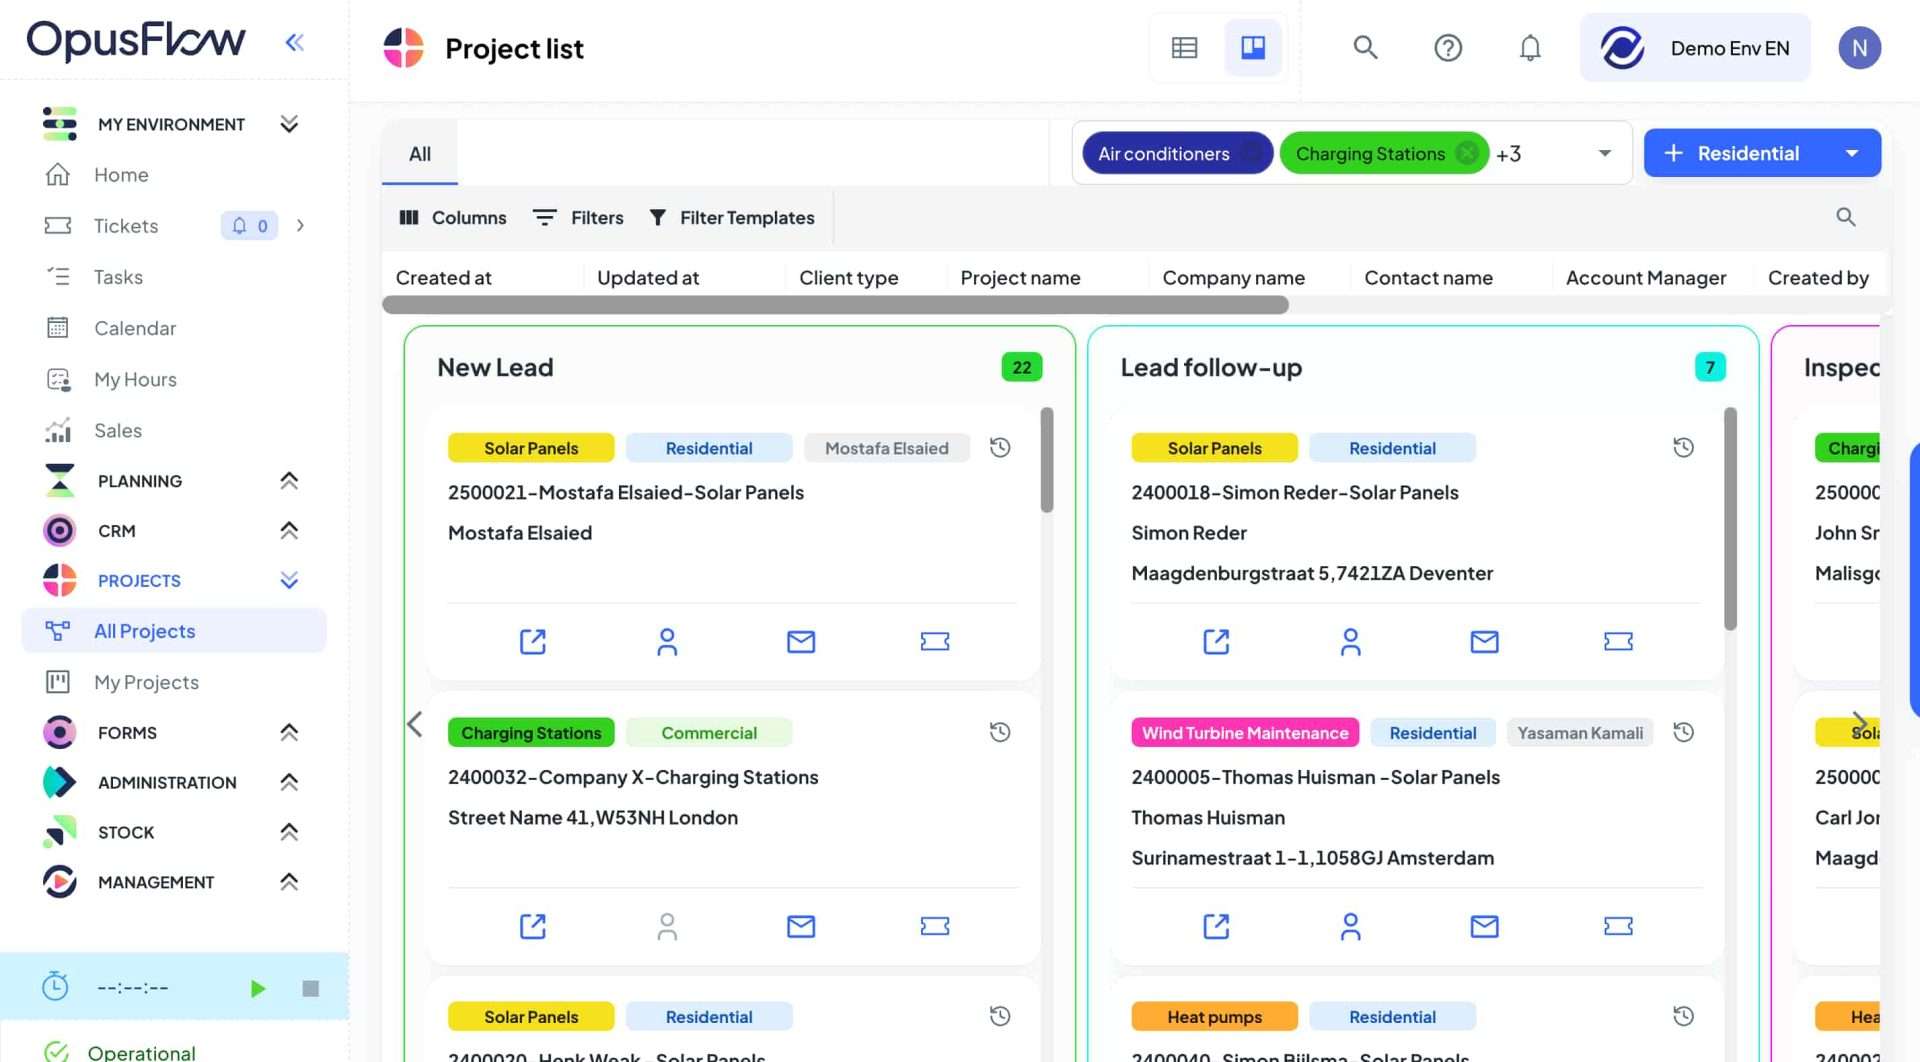Viewport: 1920px width, 1062px height.
Task: Open Filters panel
Action: pos(578,218)
